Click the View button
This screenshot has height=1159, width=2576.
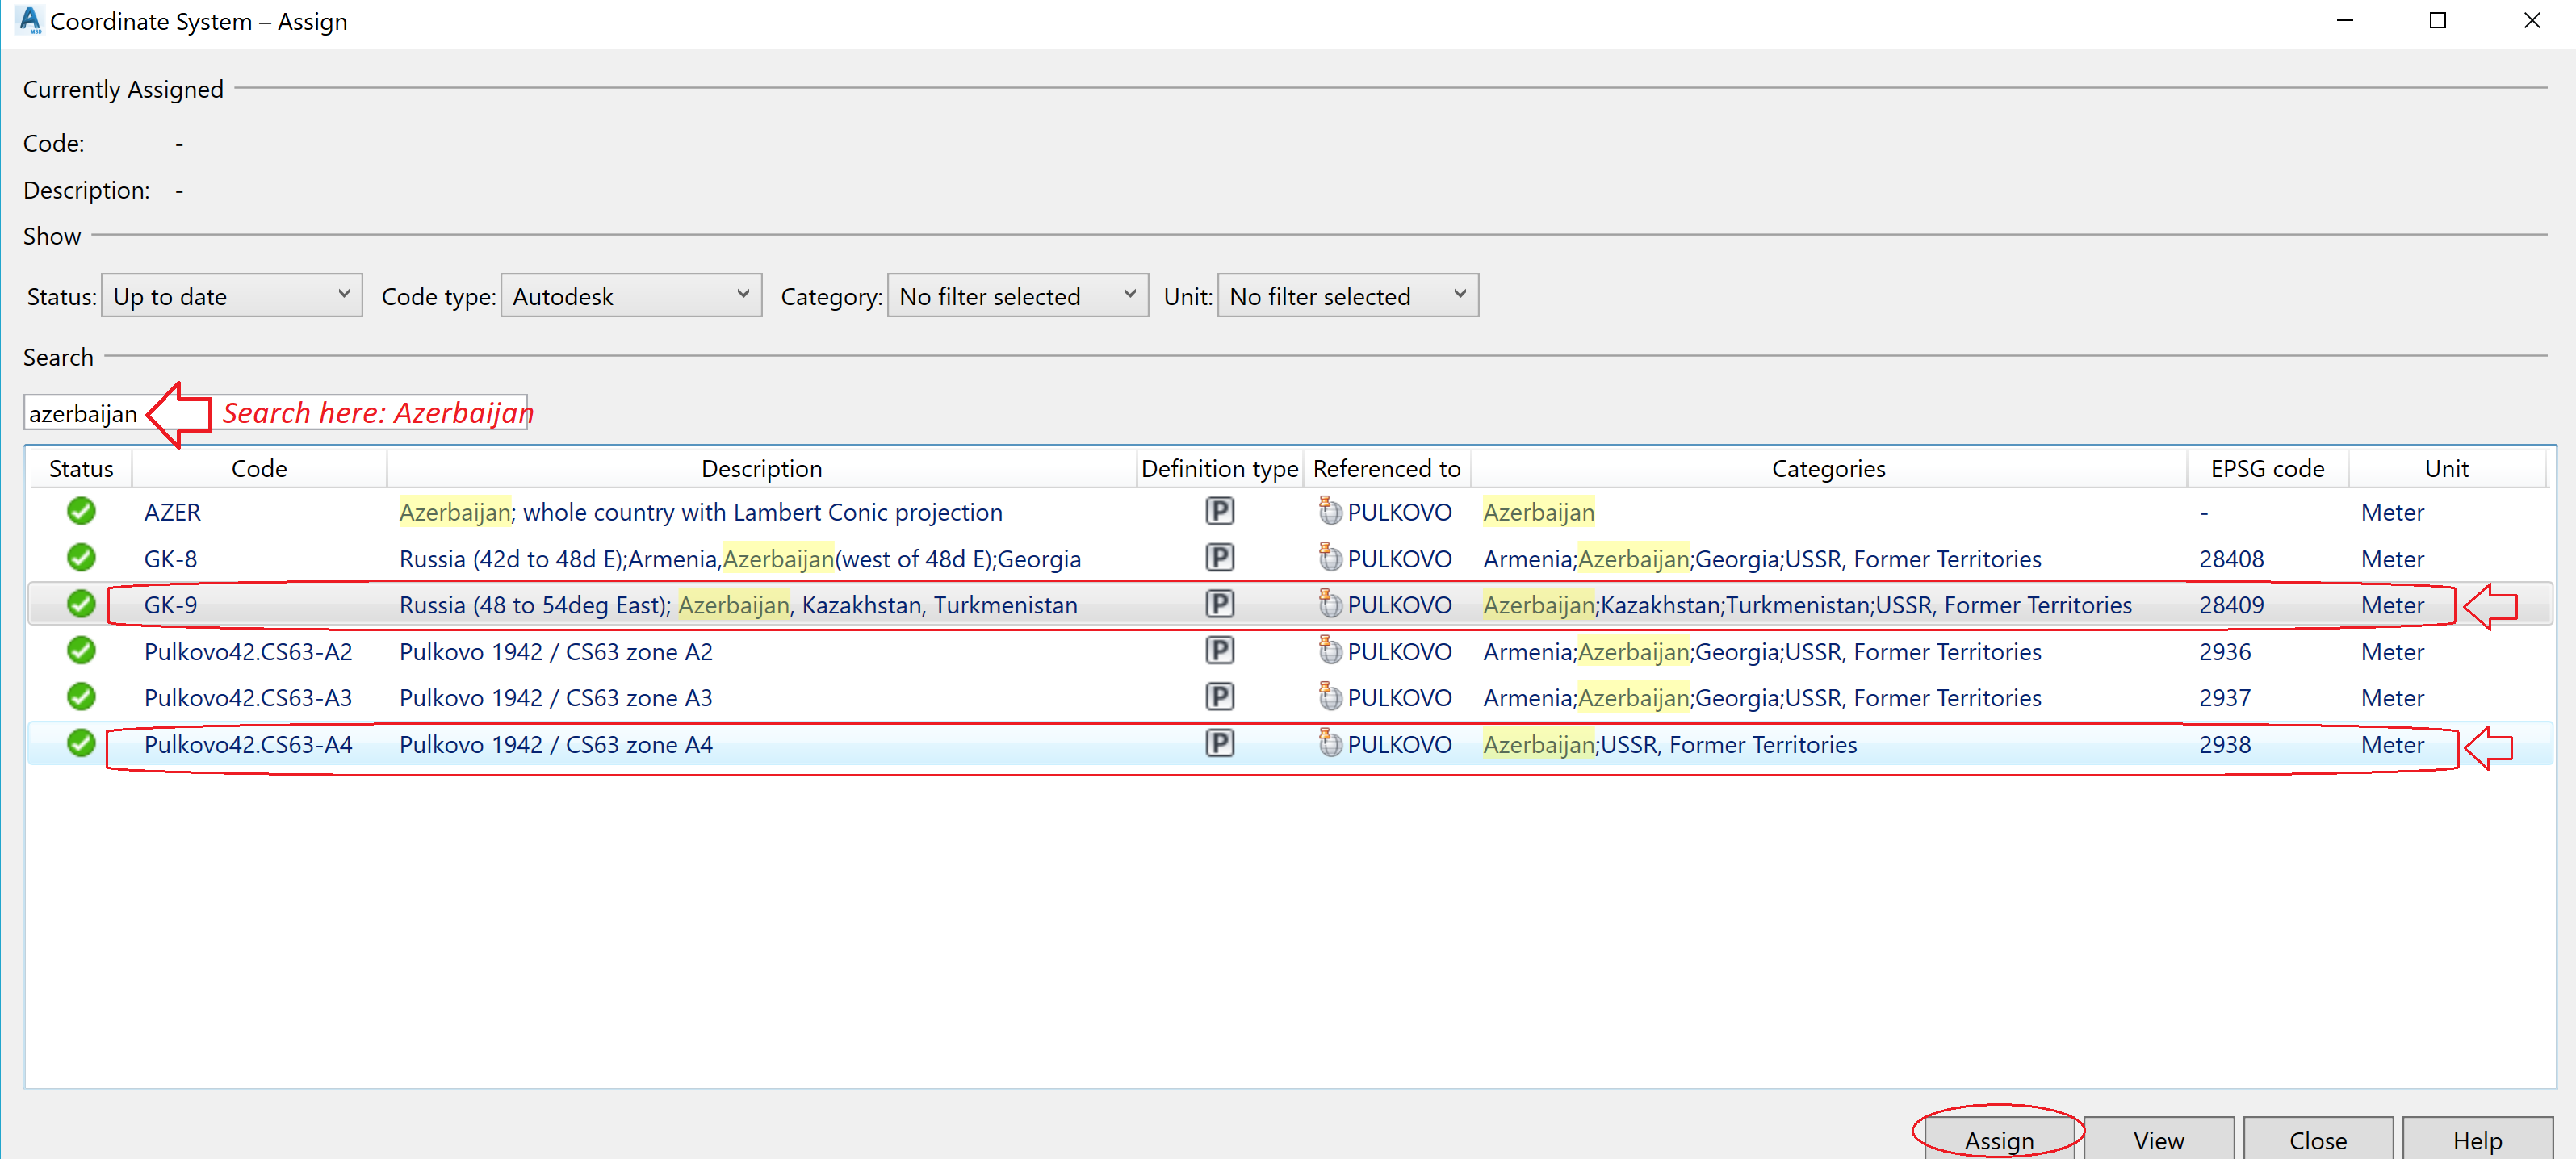tap(2158, 1139)
